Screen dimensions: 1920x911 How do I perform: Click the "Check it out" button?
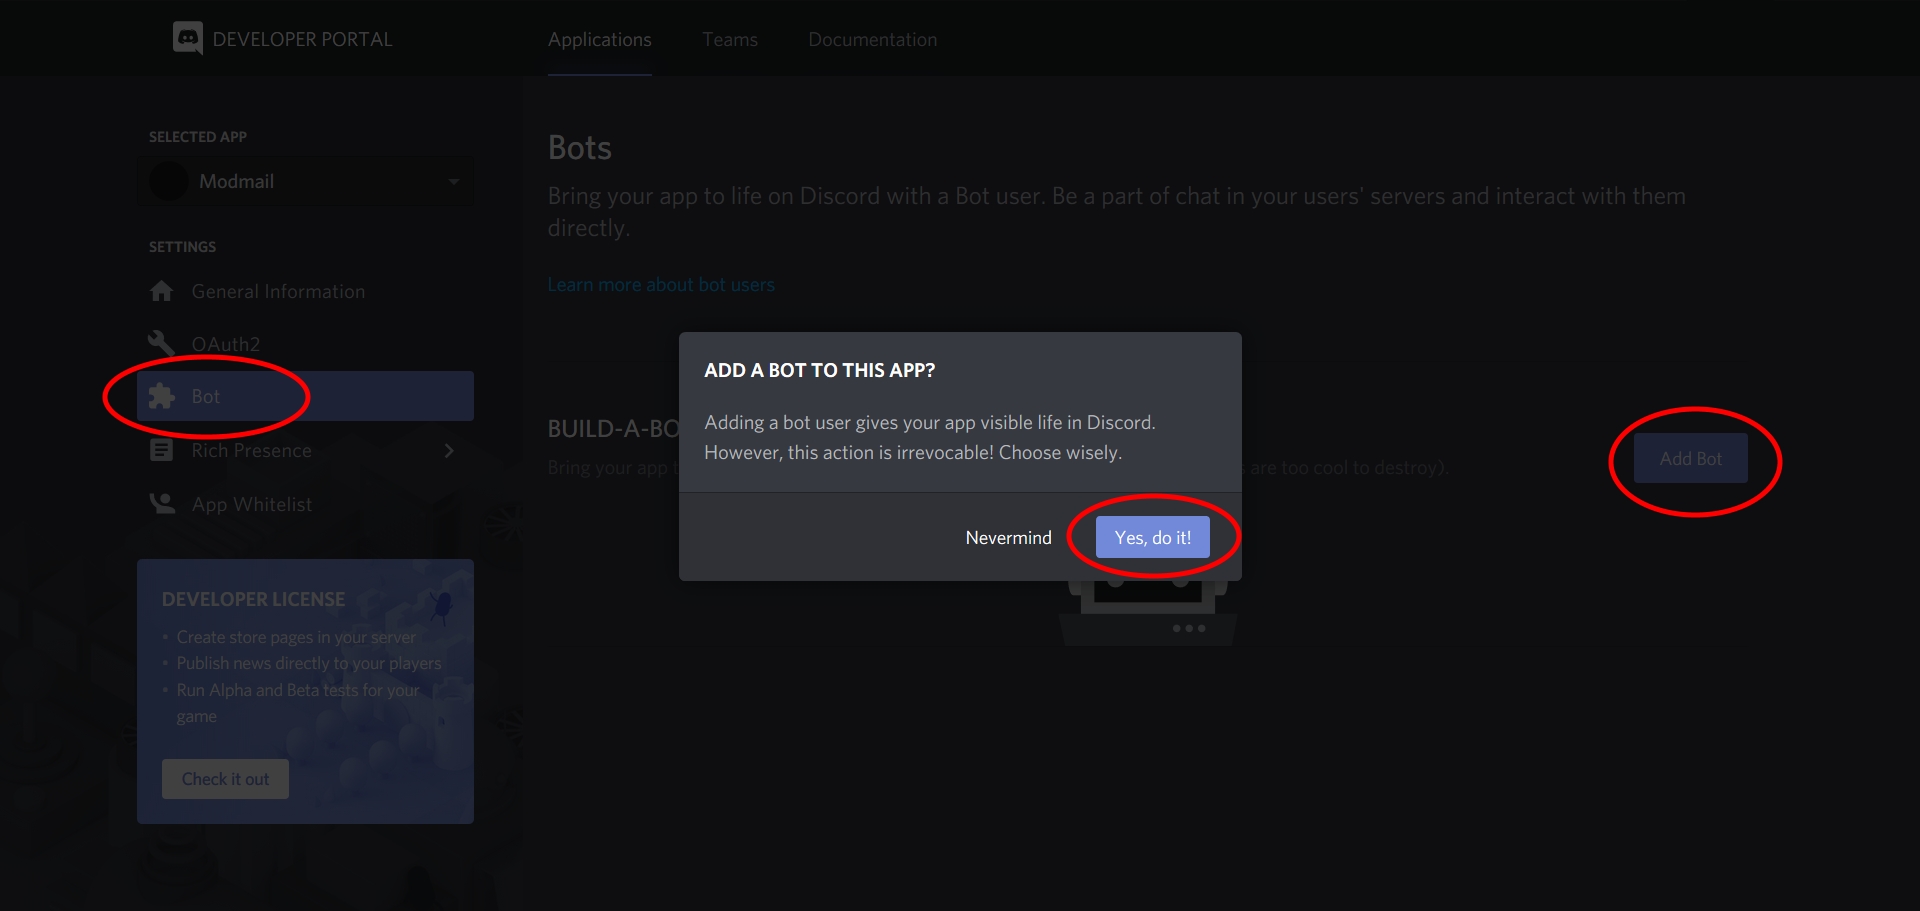click(x=225, y=779)
